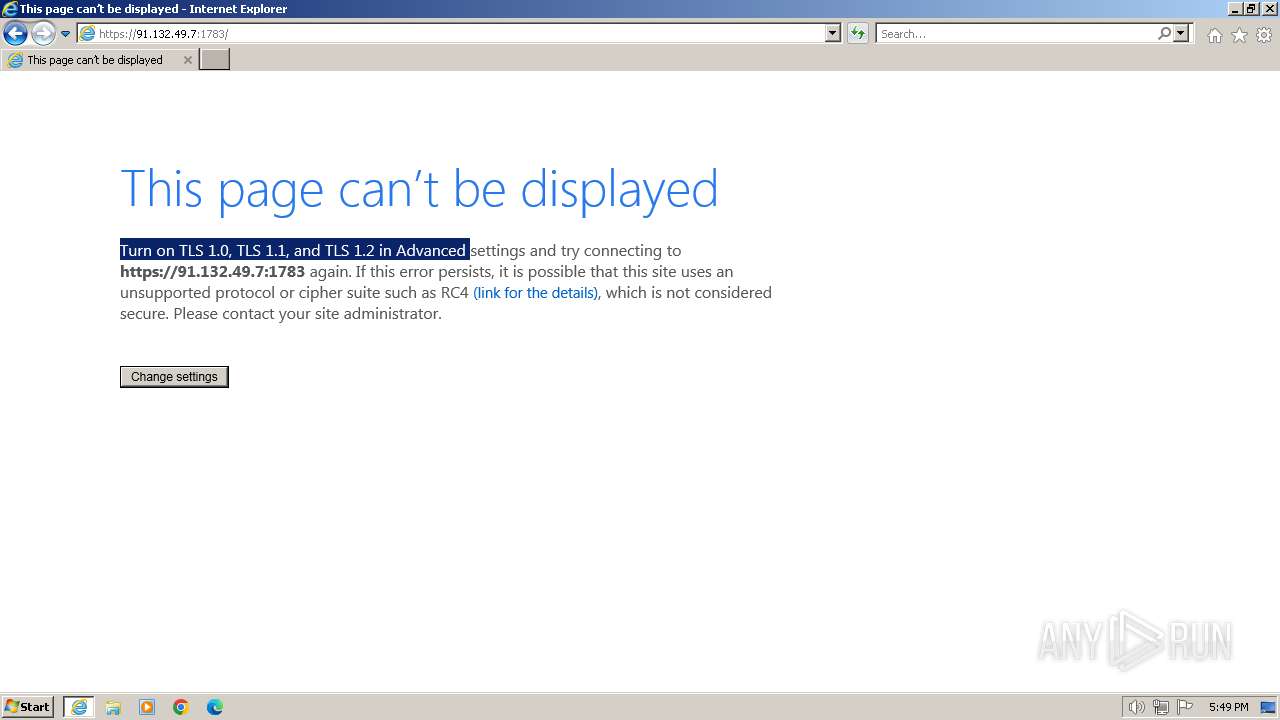The width and height of the screenshot is (1280, 720).
Task: Launch the media player taskbar icon
Action: coord(147,707)
